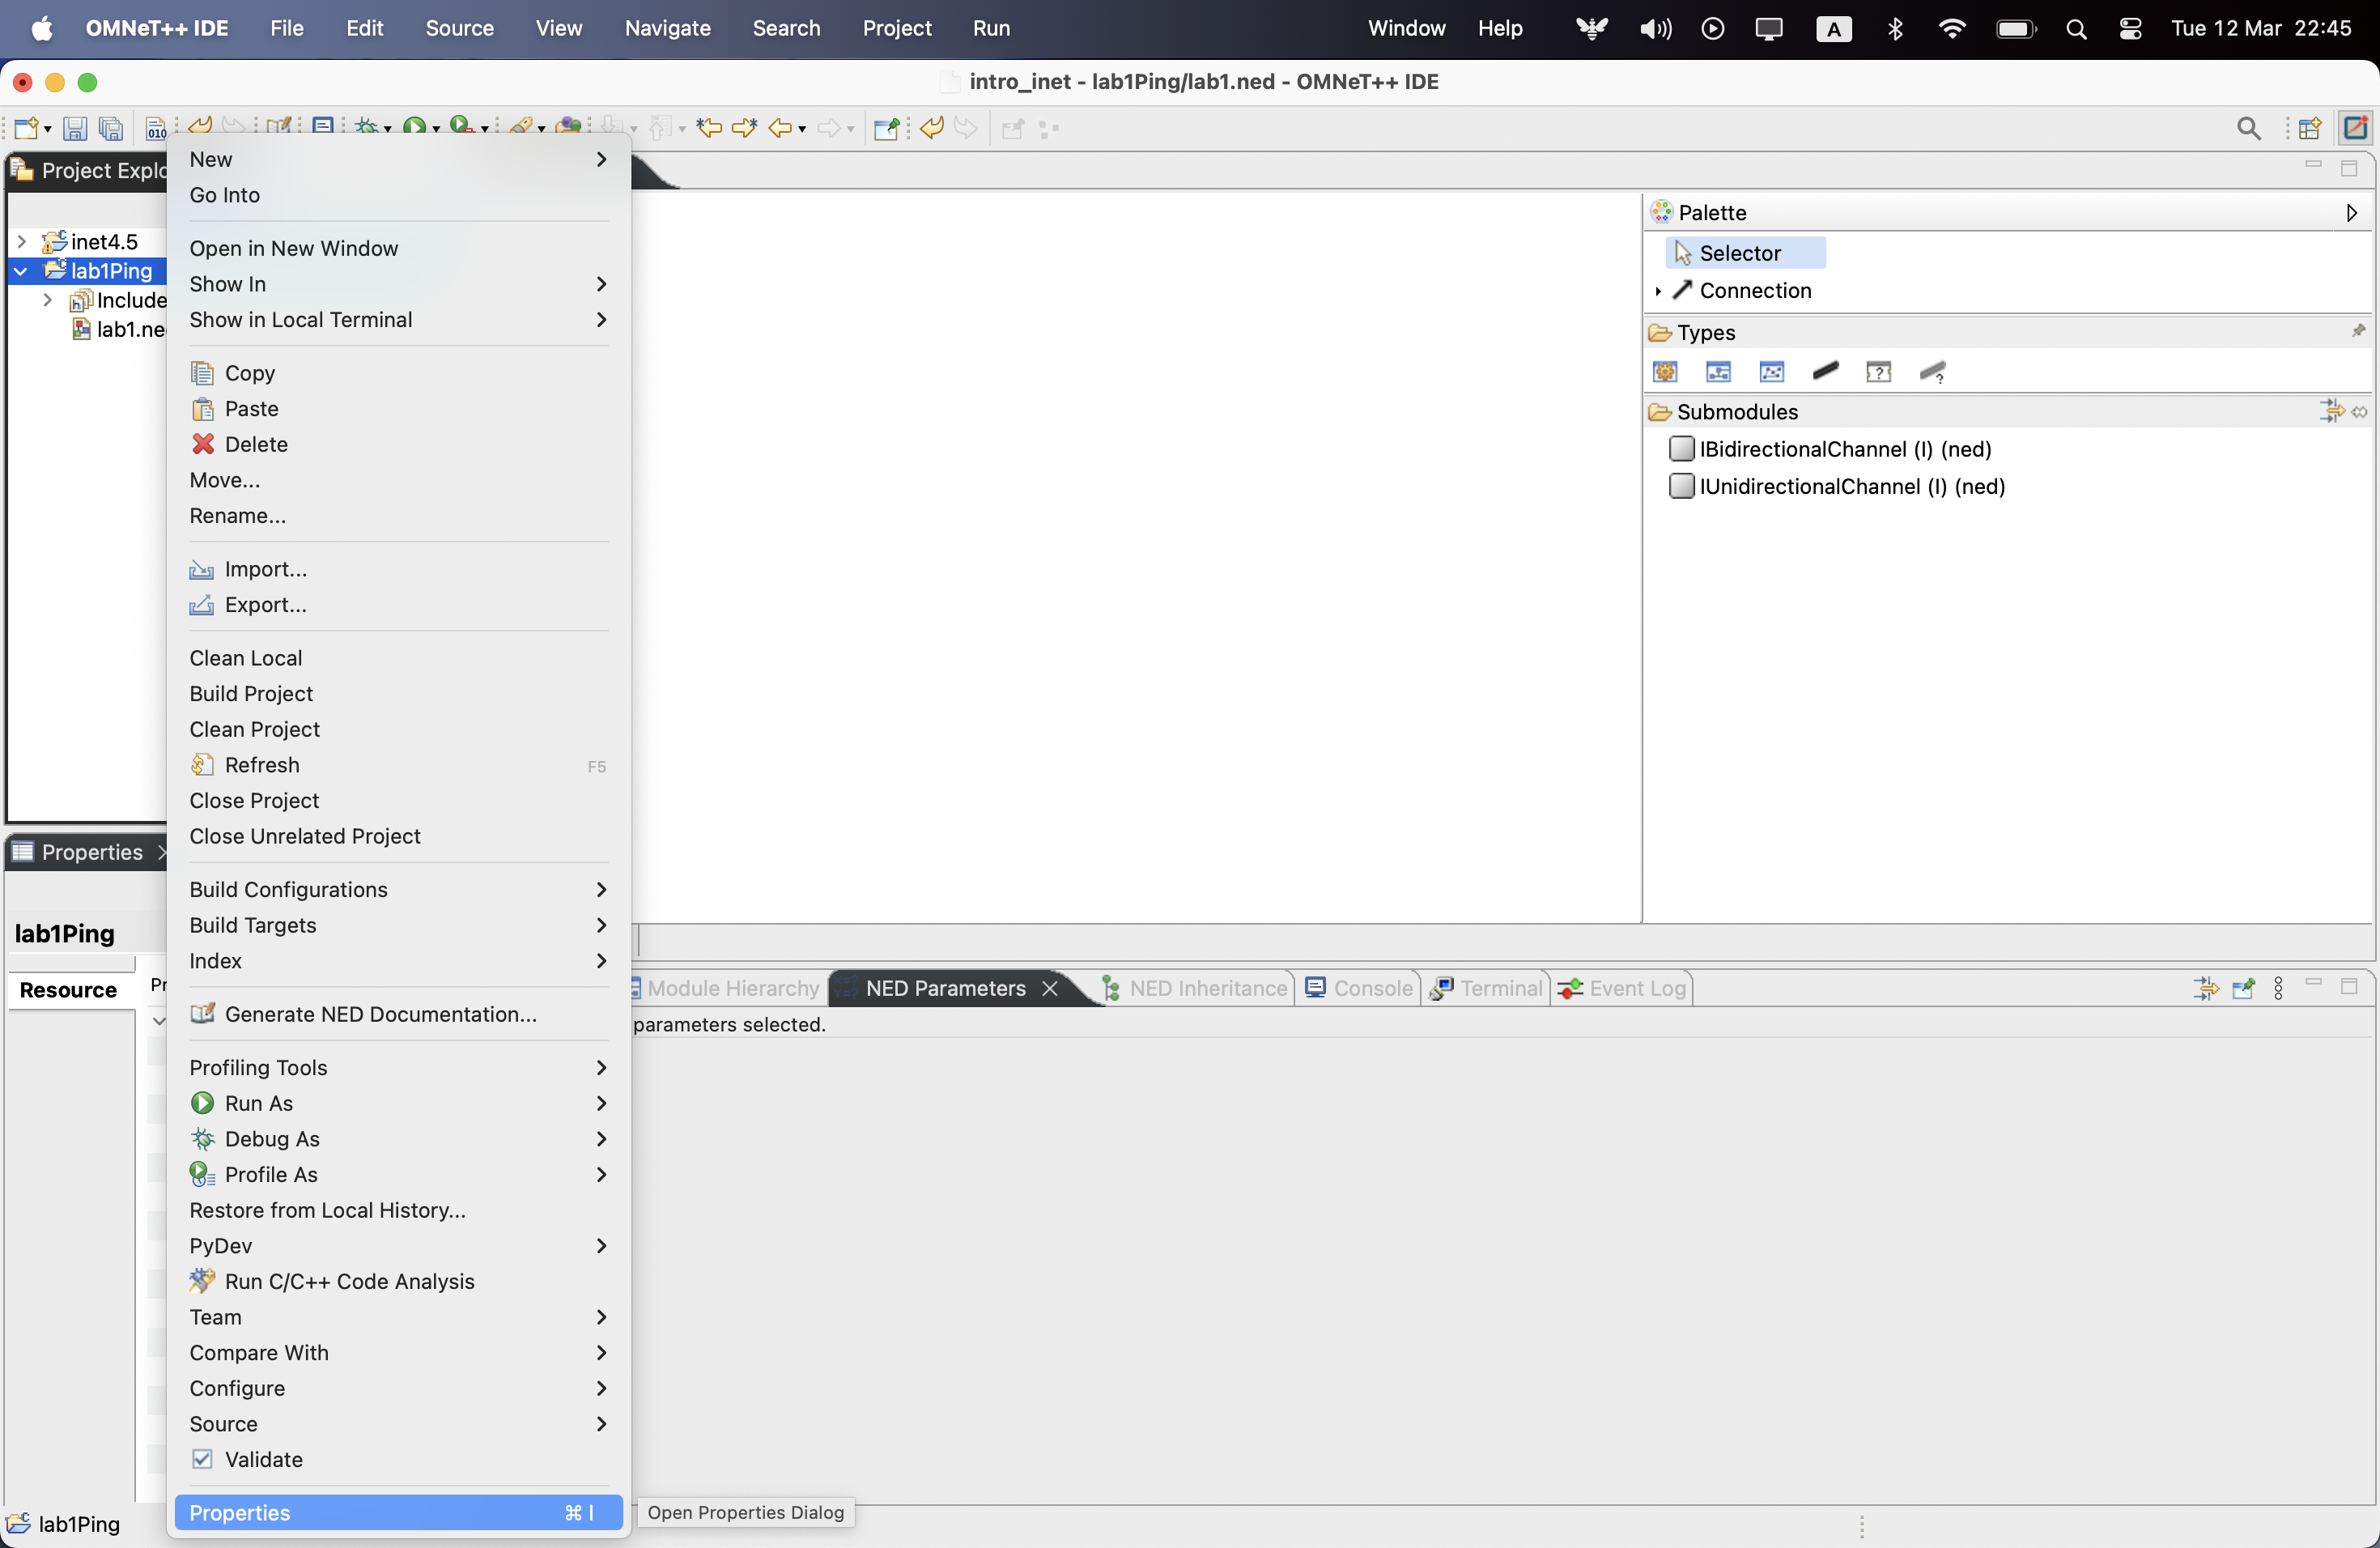Select the Channel type icon in Palette

coord(1825,372)
